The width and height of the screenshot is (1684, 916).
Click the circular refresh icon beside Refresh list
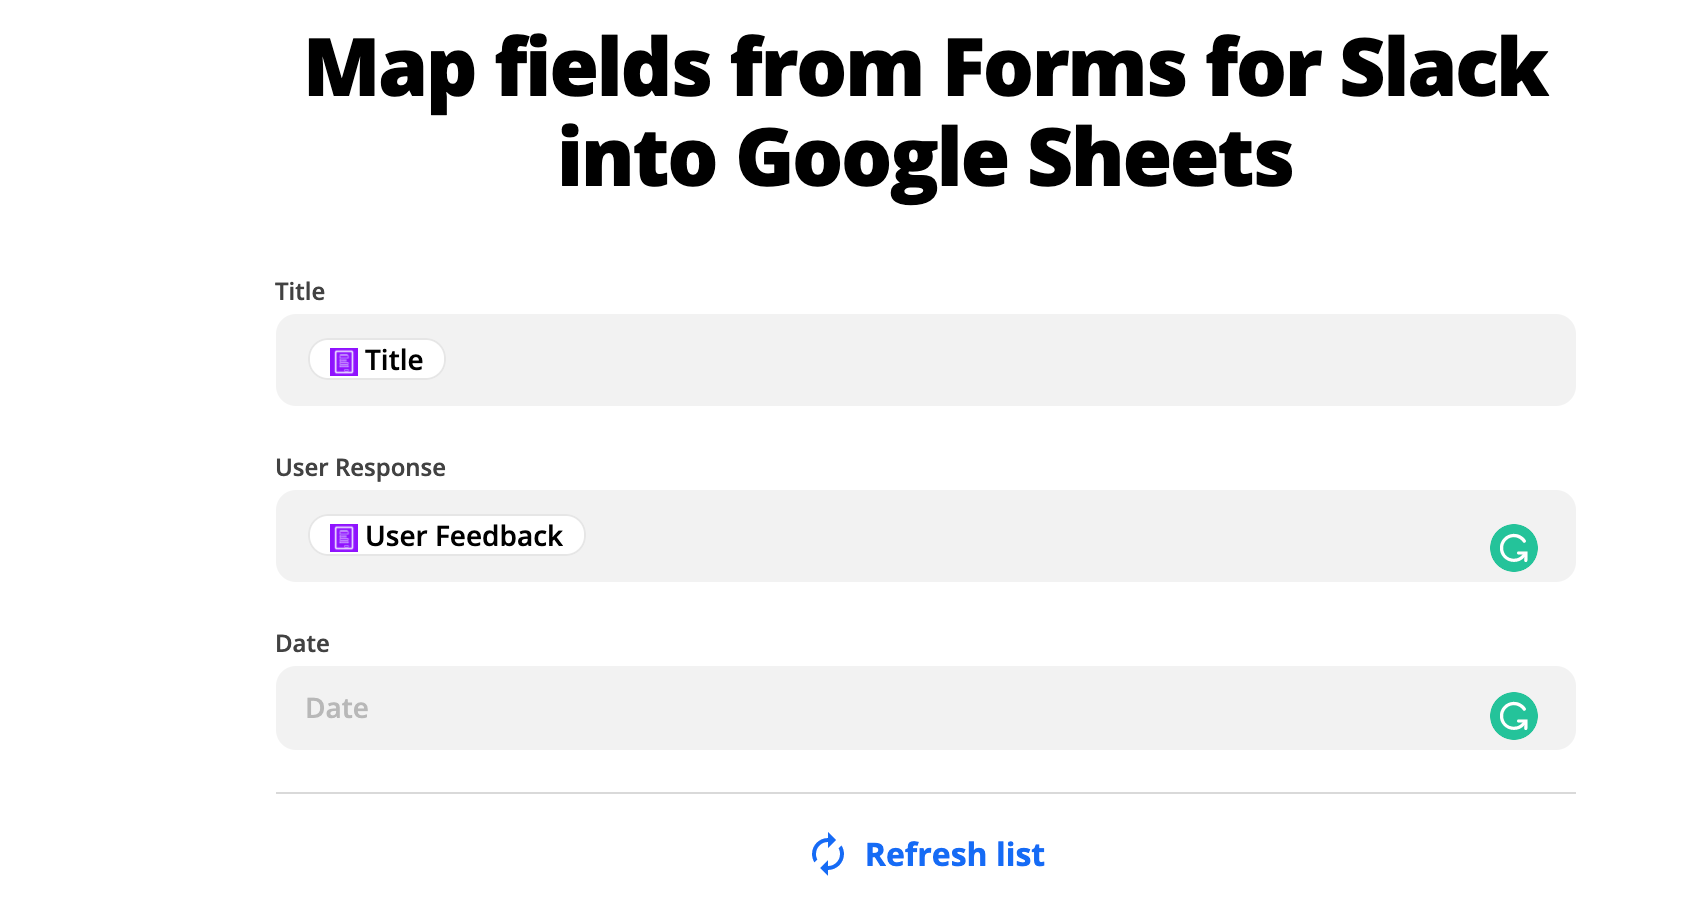point(826,854)
